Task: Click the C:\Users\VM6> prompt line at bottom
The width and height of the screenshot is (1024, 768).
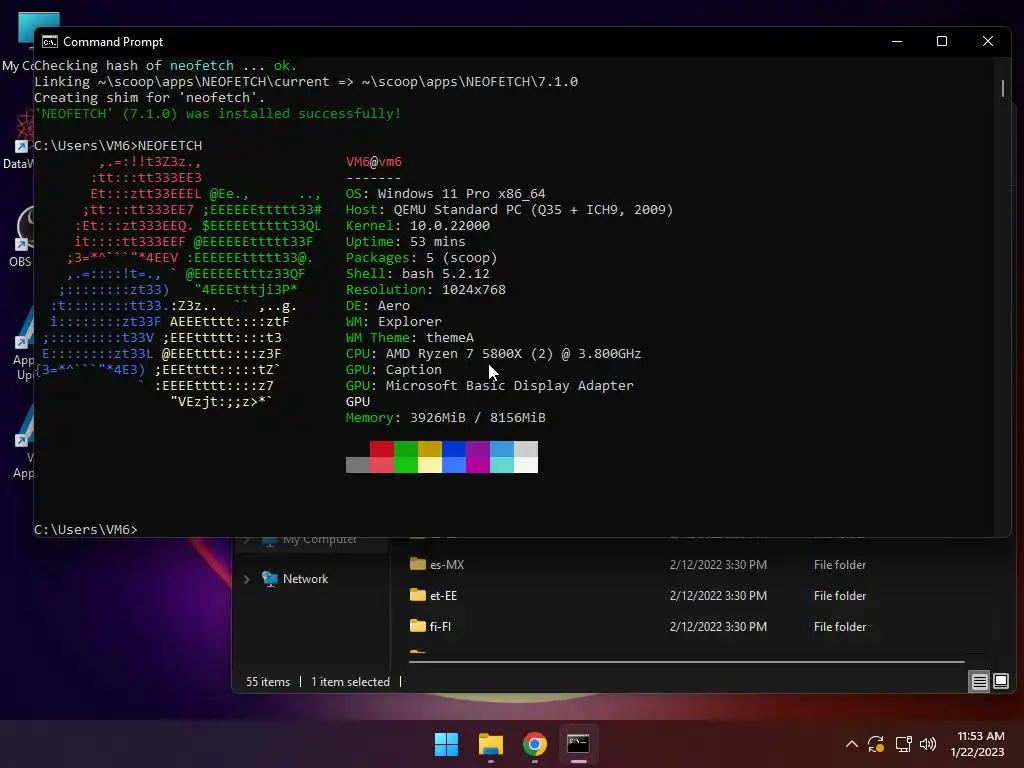Action: 86,530
